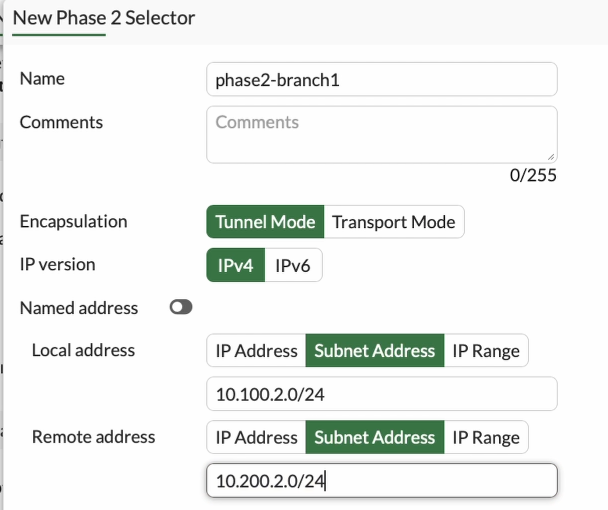
Task: Choose IP Range for Remote address
Action: point(486,437)
